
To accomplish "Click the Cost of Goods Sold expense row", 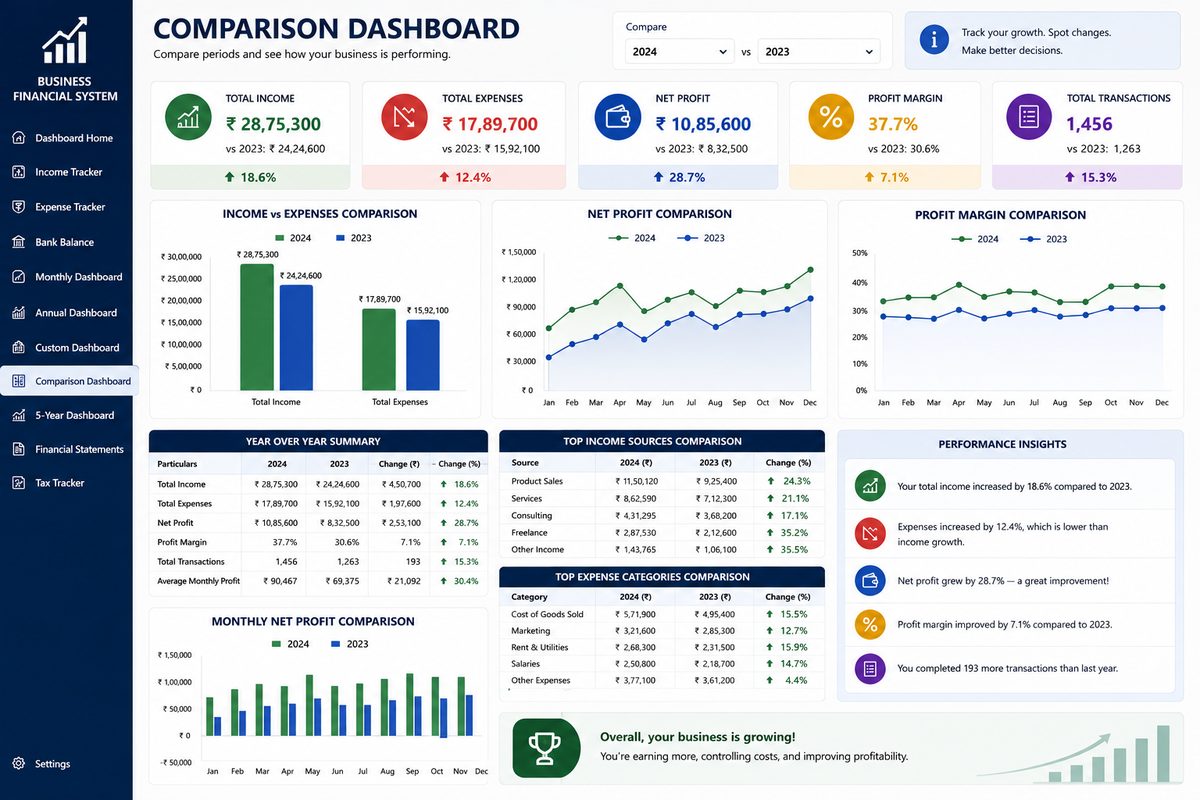I will [x=662, y=614].
